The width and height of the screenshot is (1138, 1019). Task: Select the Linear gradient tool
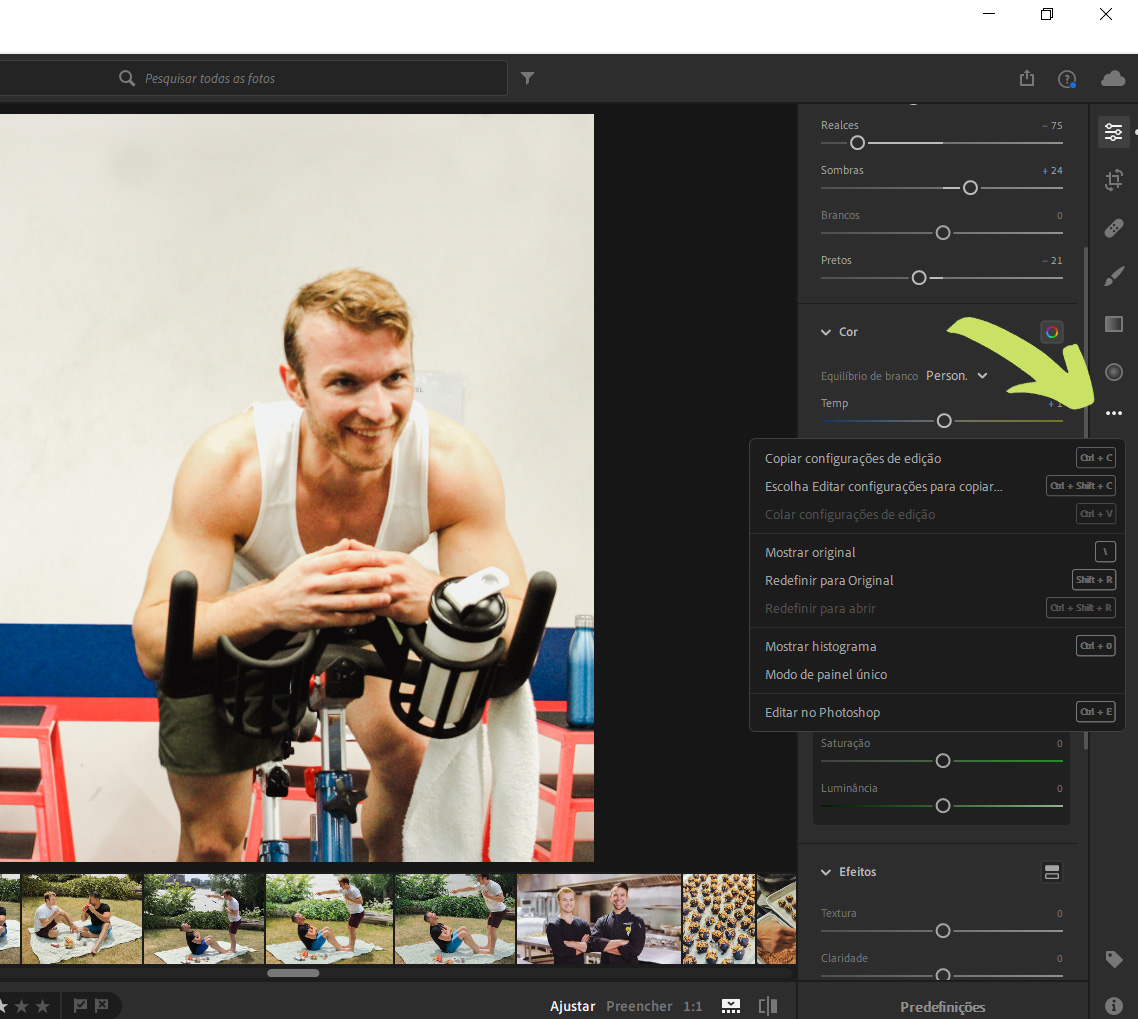(x=1113, y=324)
